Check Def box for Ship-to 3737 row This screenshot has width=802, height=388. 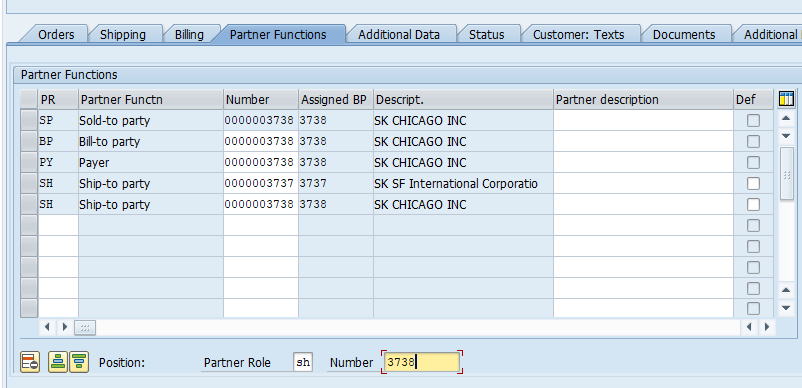coord(753,184)
